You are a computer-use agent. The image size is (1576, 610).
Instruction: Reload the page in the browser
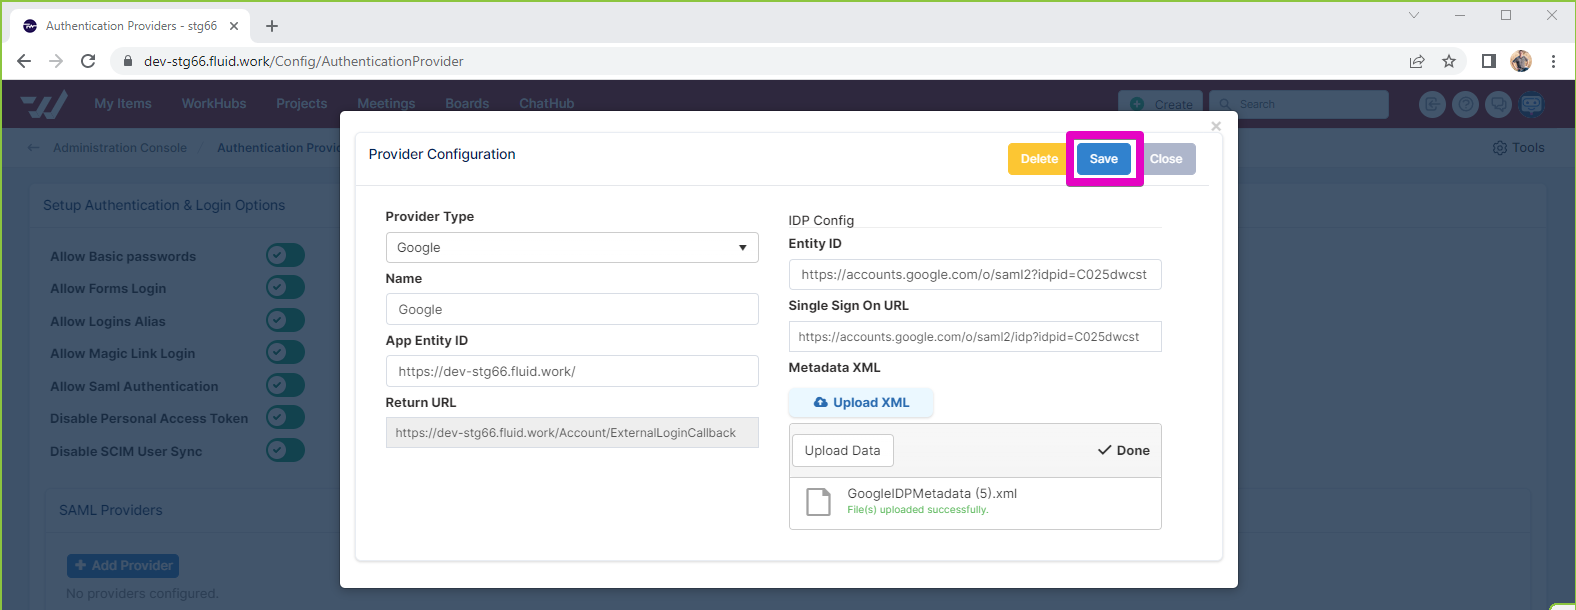tap(88, 61)
